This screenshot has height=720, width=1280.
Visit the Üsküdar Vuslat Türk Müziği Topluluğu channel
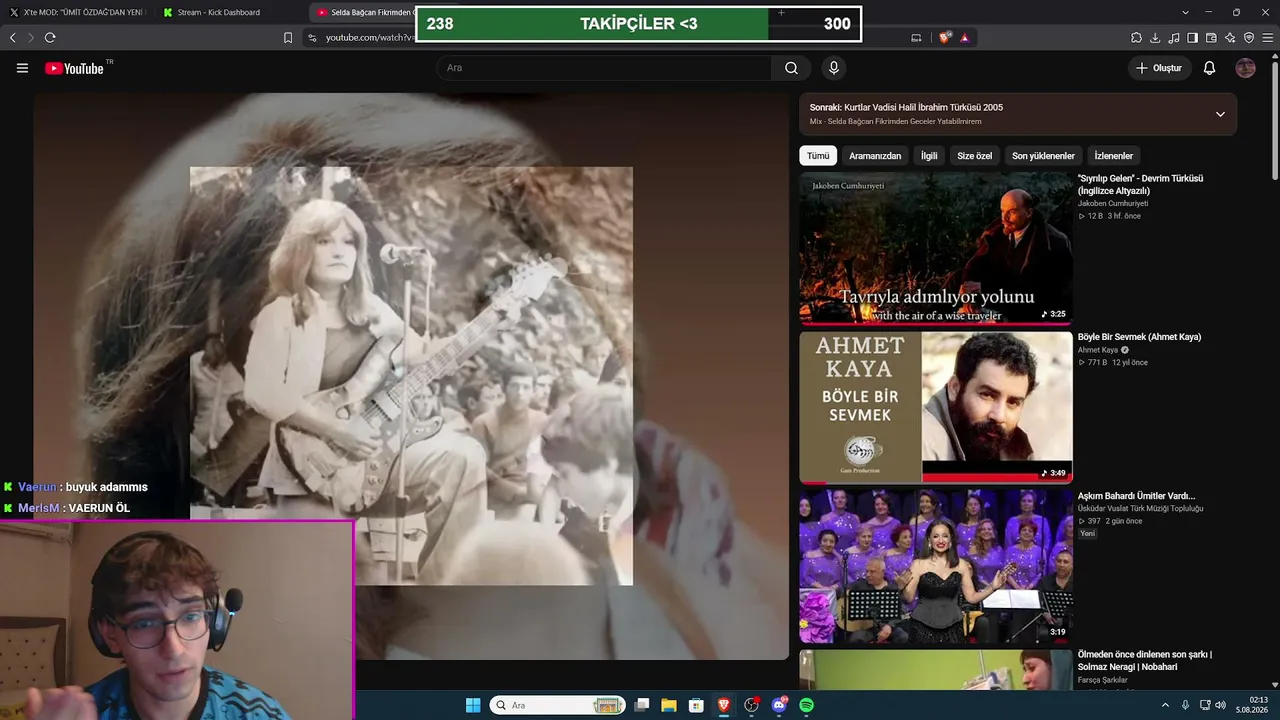click(1140, 509)
